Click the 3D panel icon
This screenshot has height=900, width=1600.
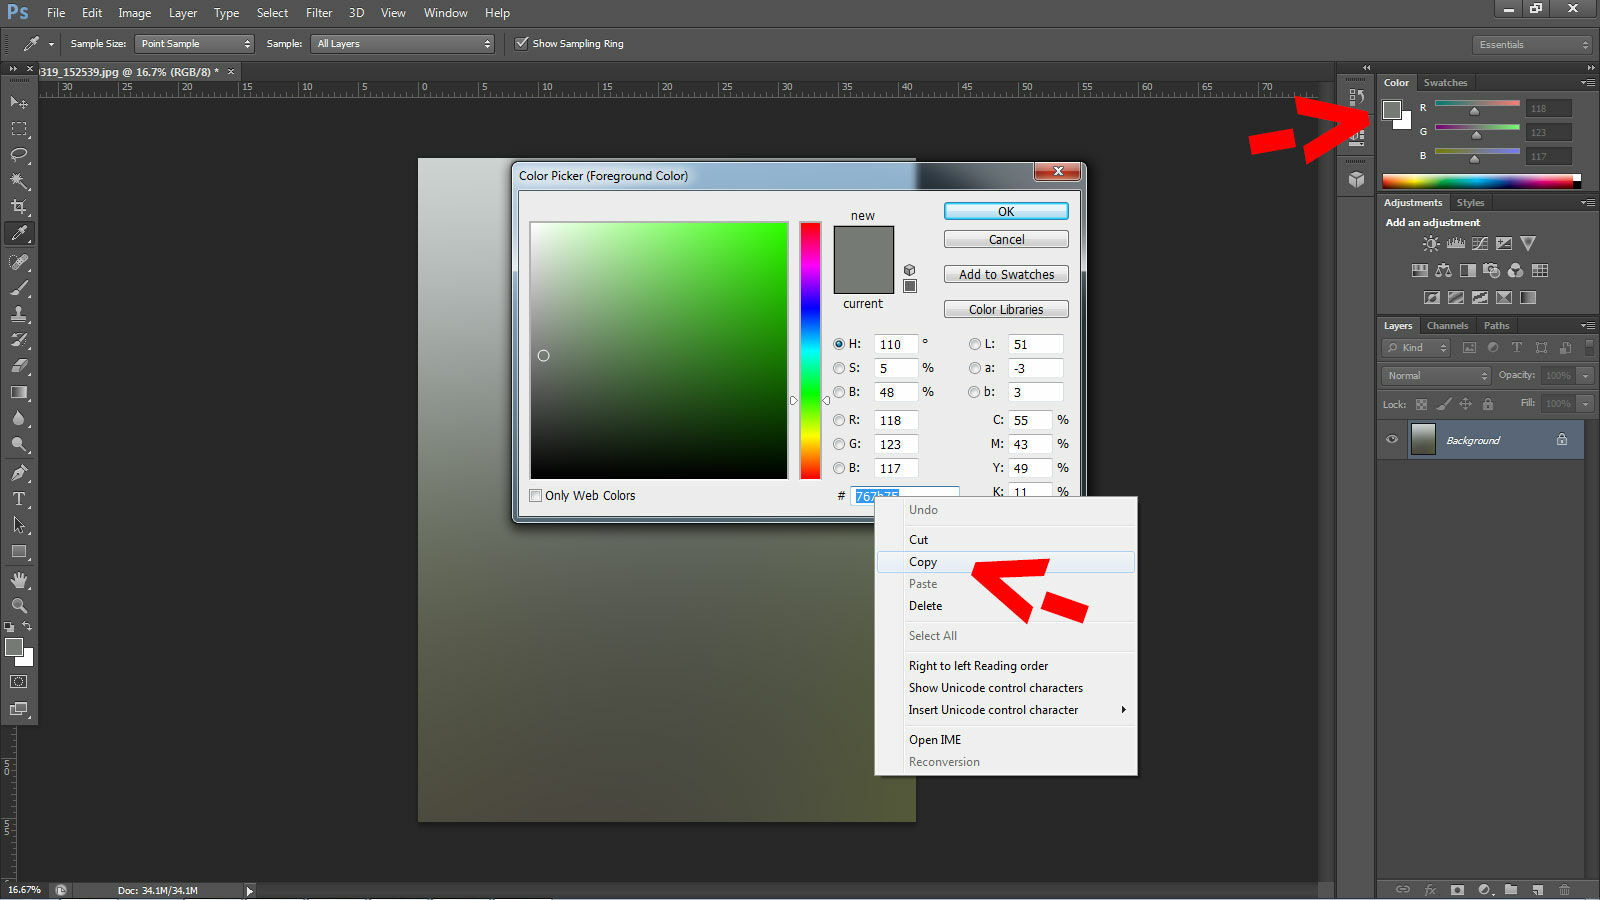tap(1355, 179)
